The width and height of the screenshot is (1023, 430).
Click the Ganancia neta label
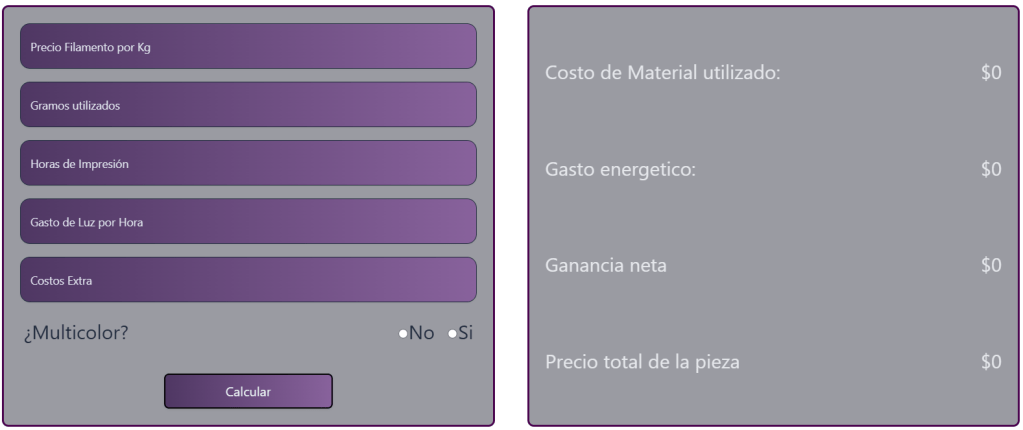point(606,265)
